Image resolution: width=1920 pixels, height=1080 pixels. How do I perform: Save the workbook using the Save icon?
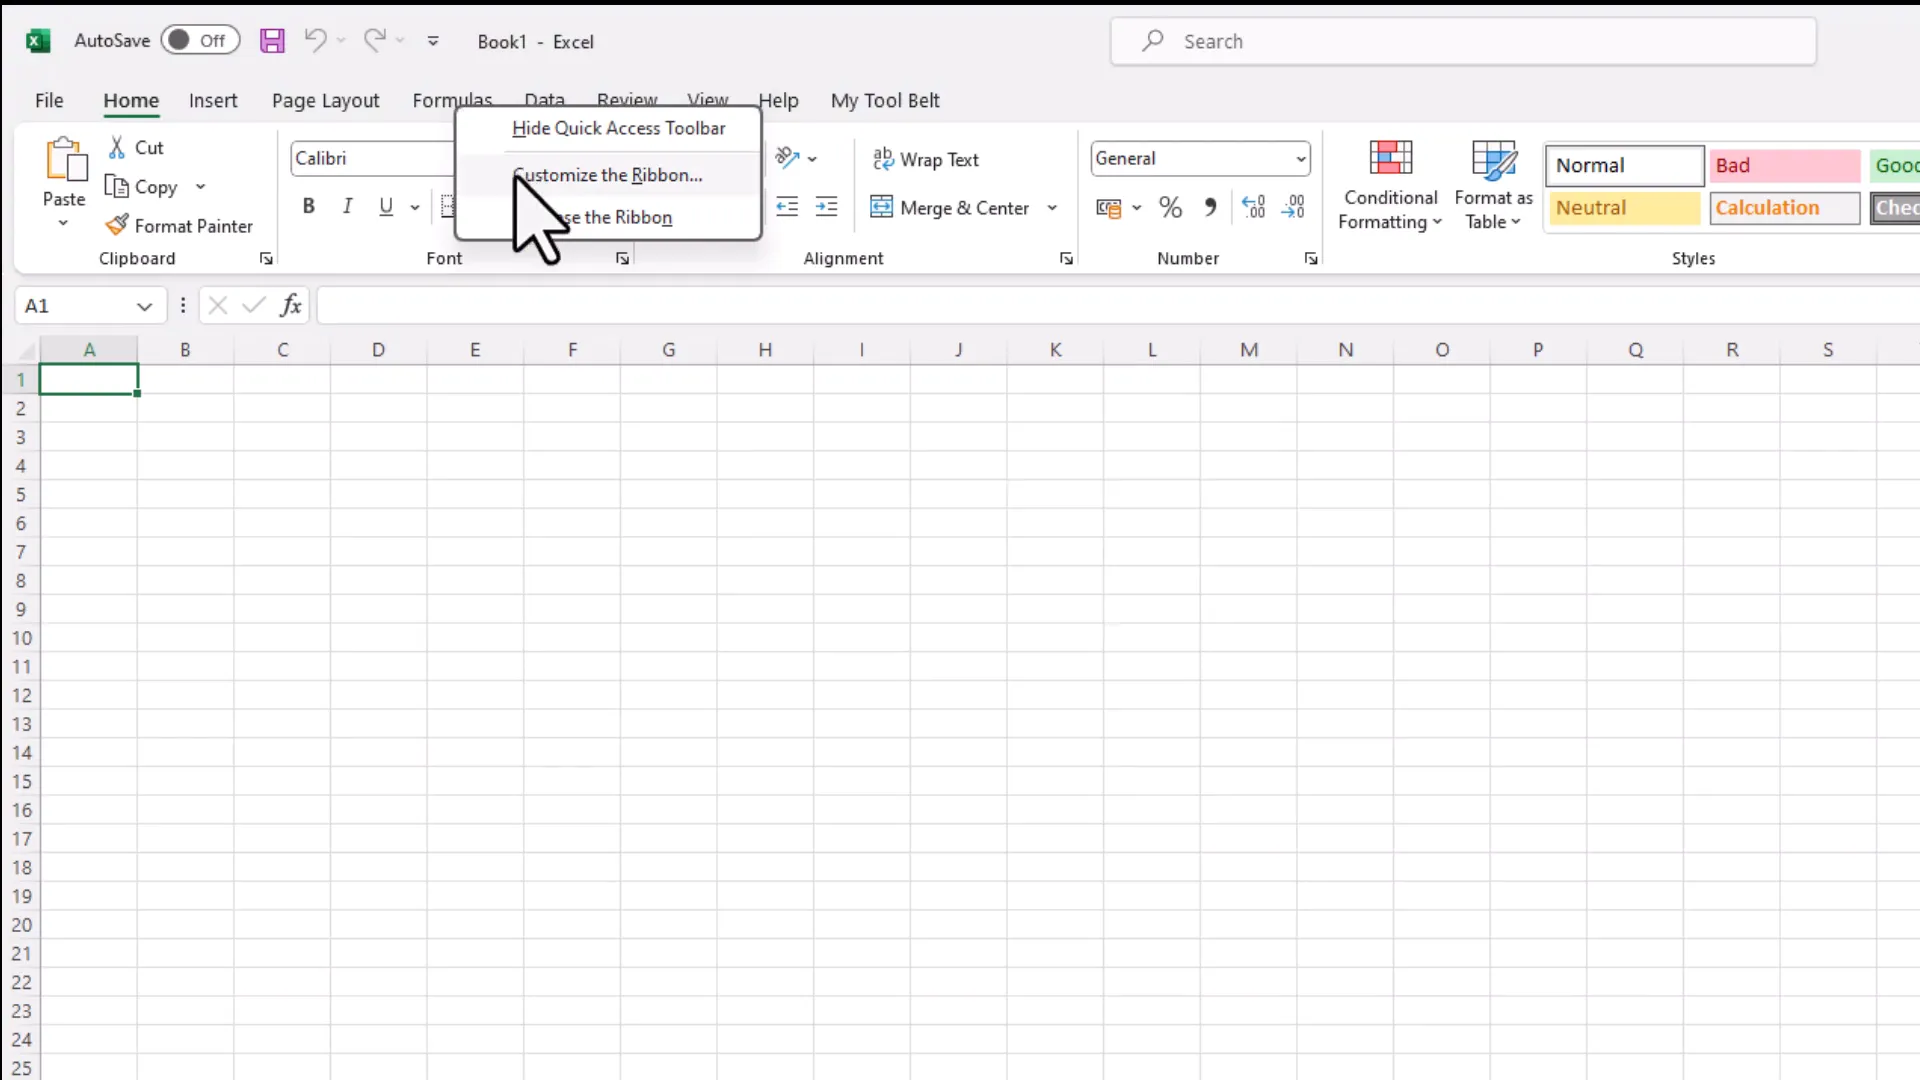click(272, 40)
